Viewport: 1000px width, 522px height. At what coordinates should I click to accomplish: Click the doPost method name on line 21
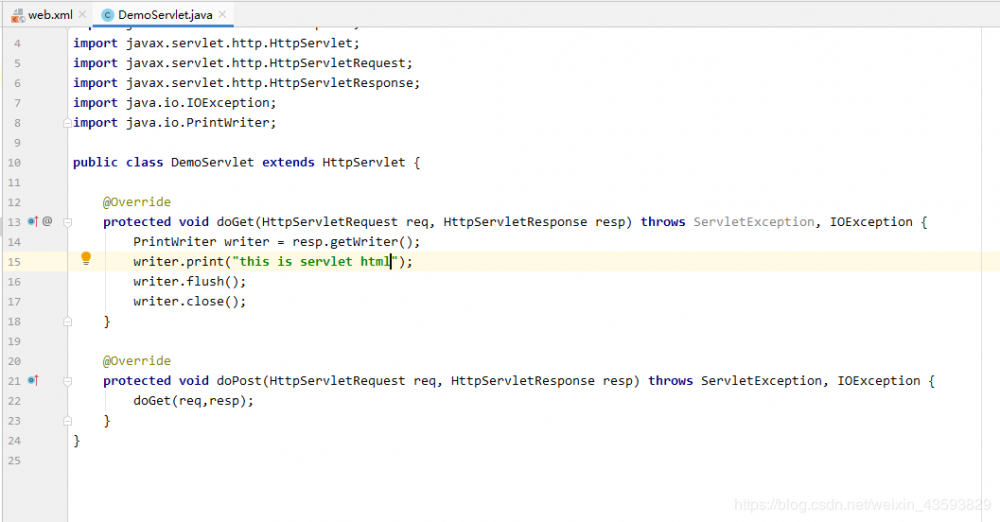[239, 380]
